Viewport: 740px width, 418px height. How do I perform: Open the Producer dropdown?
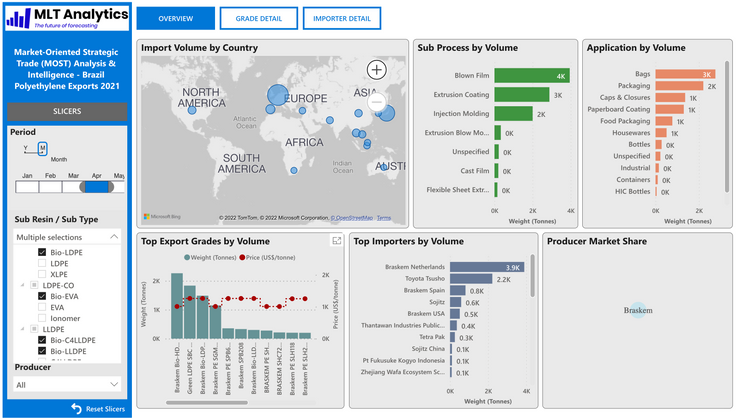click(x=66, y=384)
